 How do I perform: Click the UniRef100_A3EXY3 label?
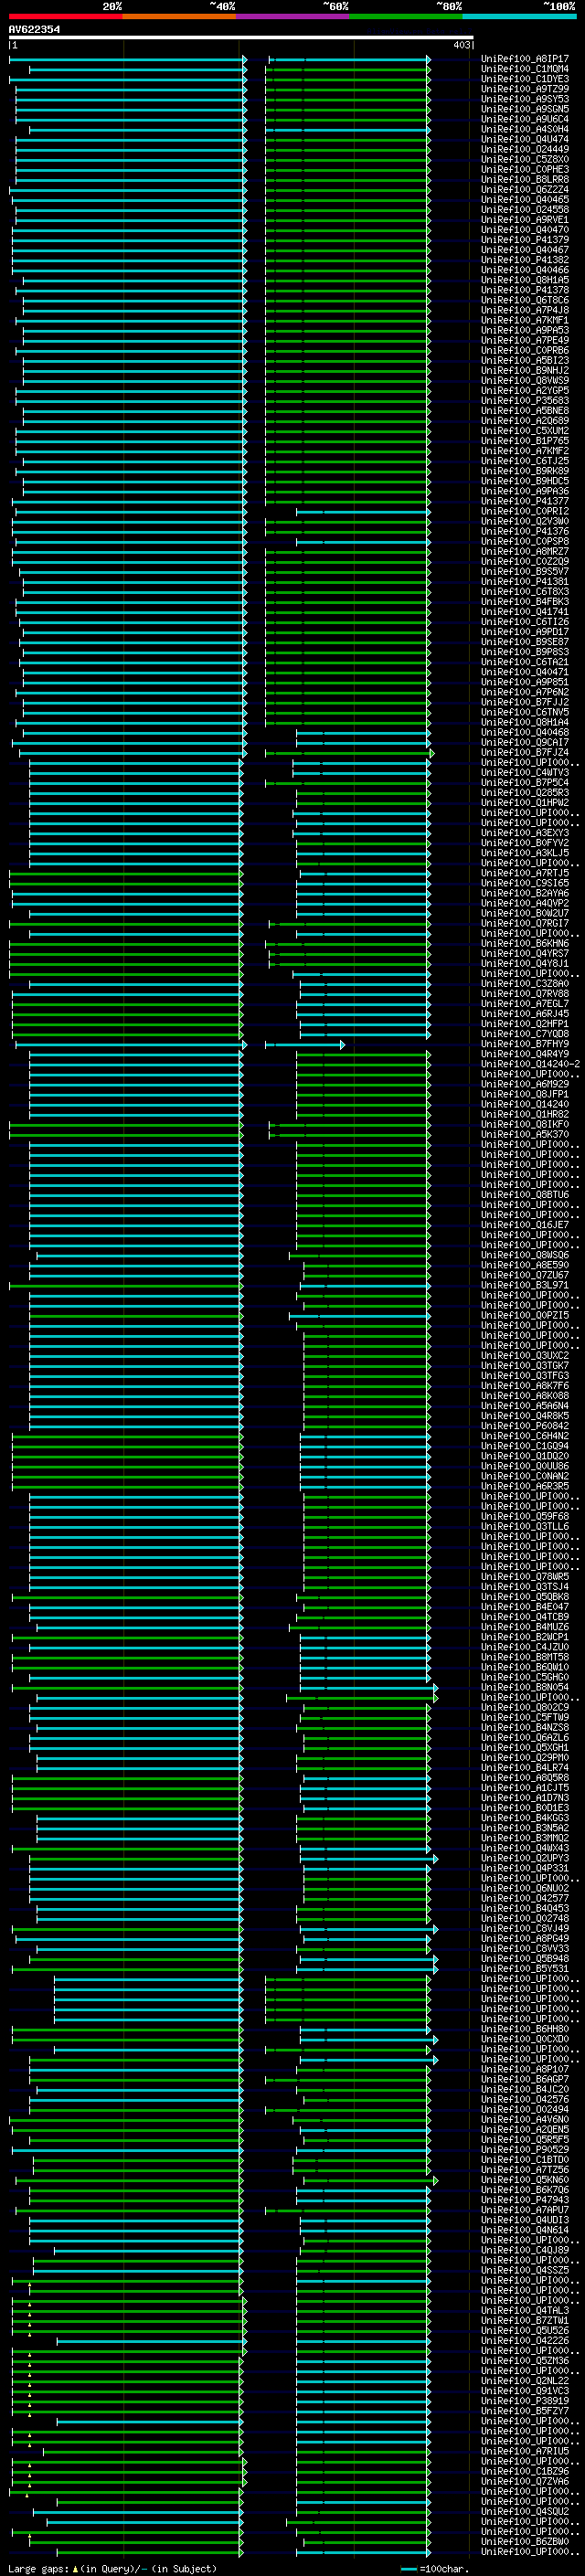525,832
